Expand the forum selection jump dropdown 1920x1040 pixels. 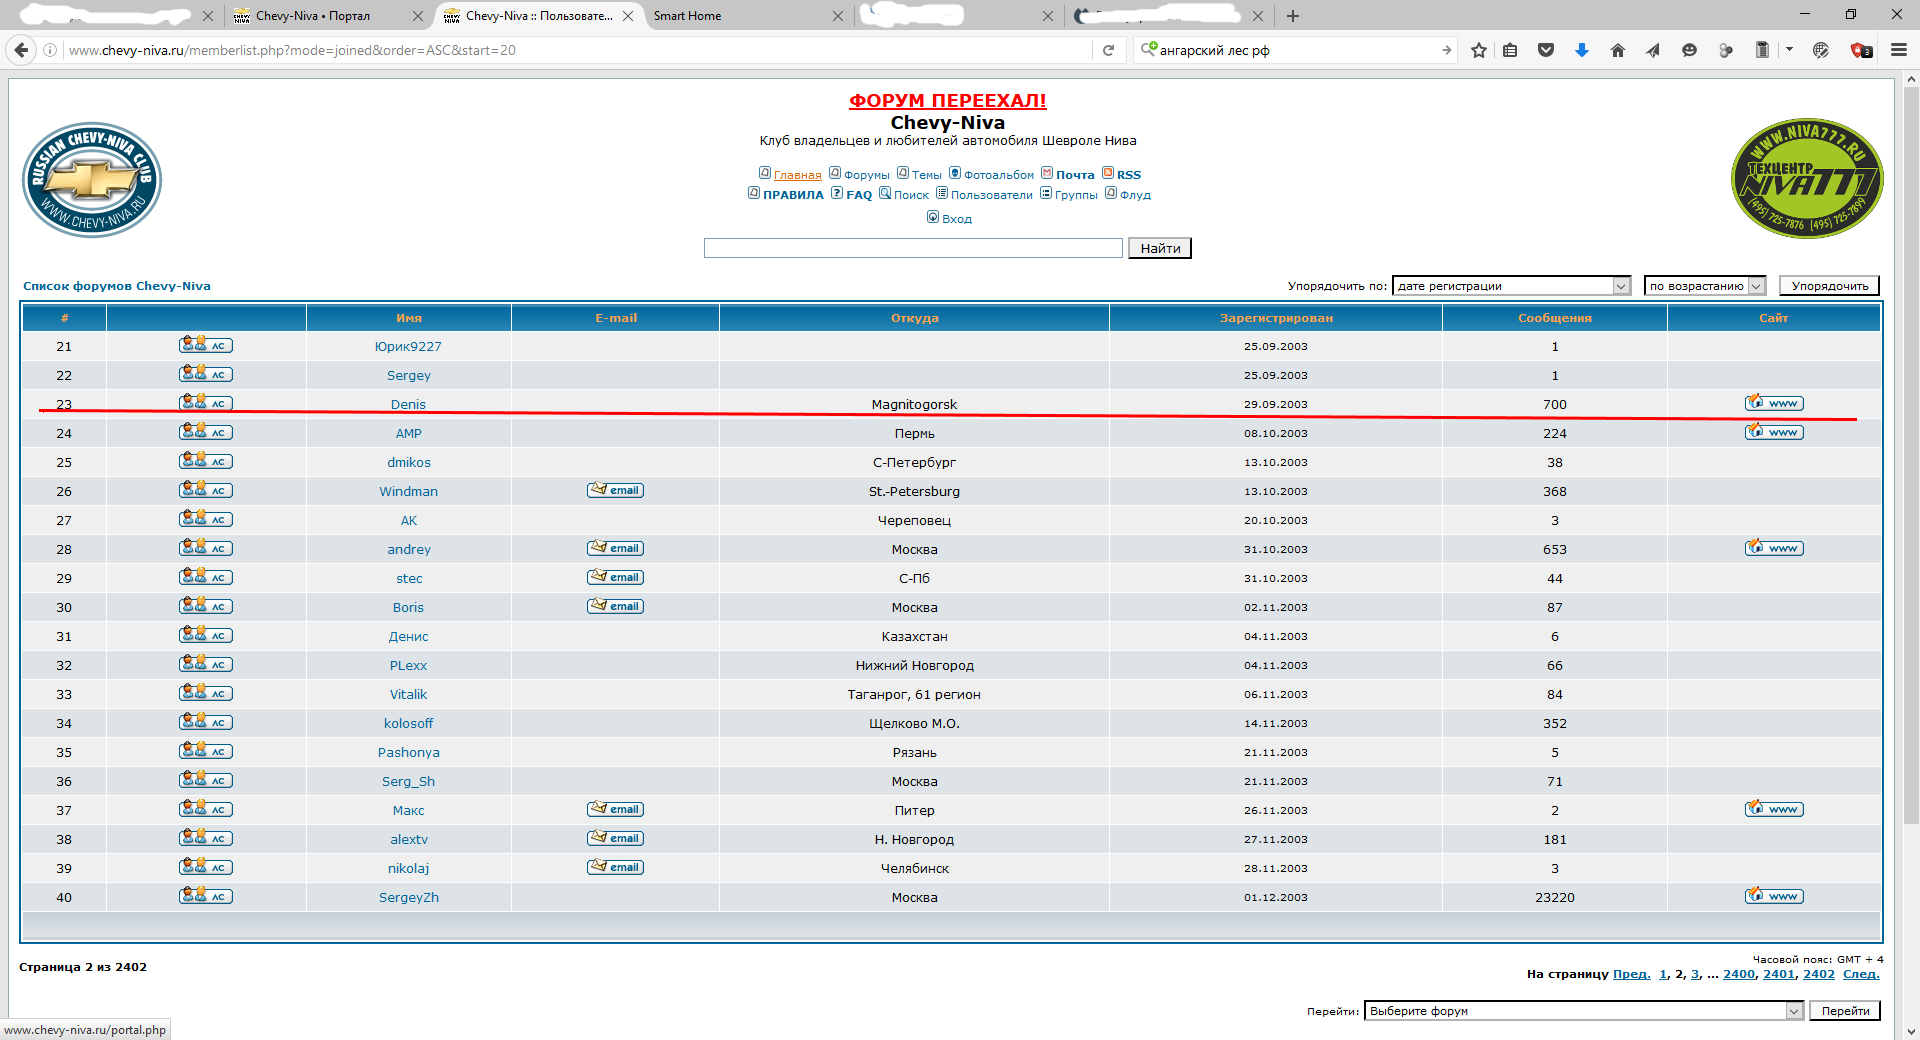[x=1793, y=1011]
